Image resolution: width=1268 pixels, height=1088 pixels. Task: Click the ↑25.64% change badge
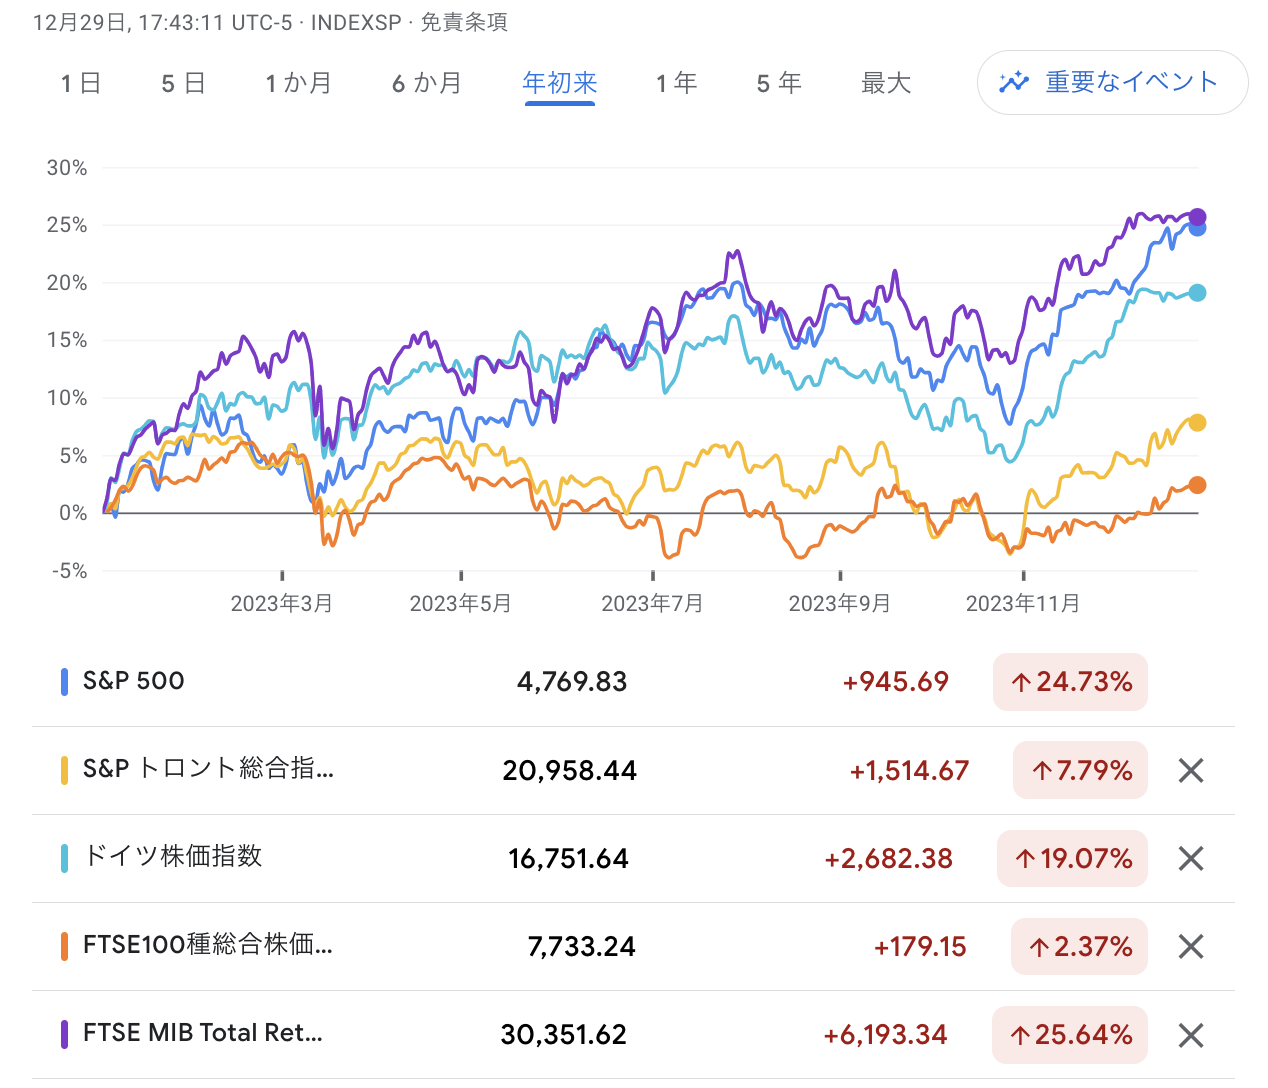coord(1070,1034)
